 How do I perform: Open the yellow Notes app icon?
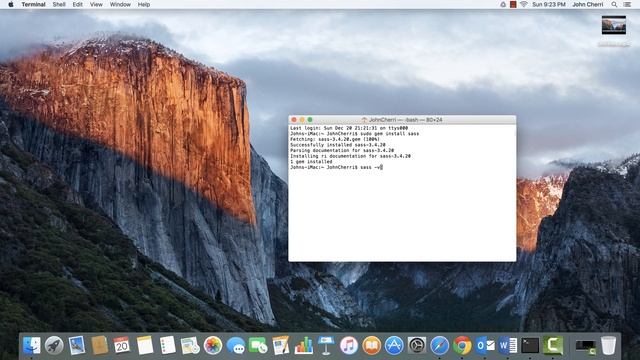(144, 345)
